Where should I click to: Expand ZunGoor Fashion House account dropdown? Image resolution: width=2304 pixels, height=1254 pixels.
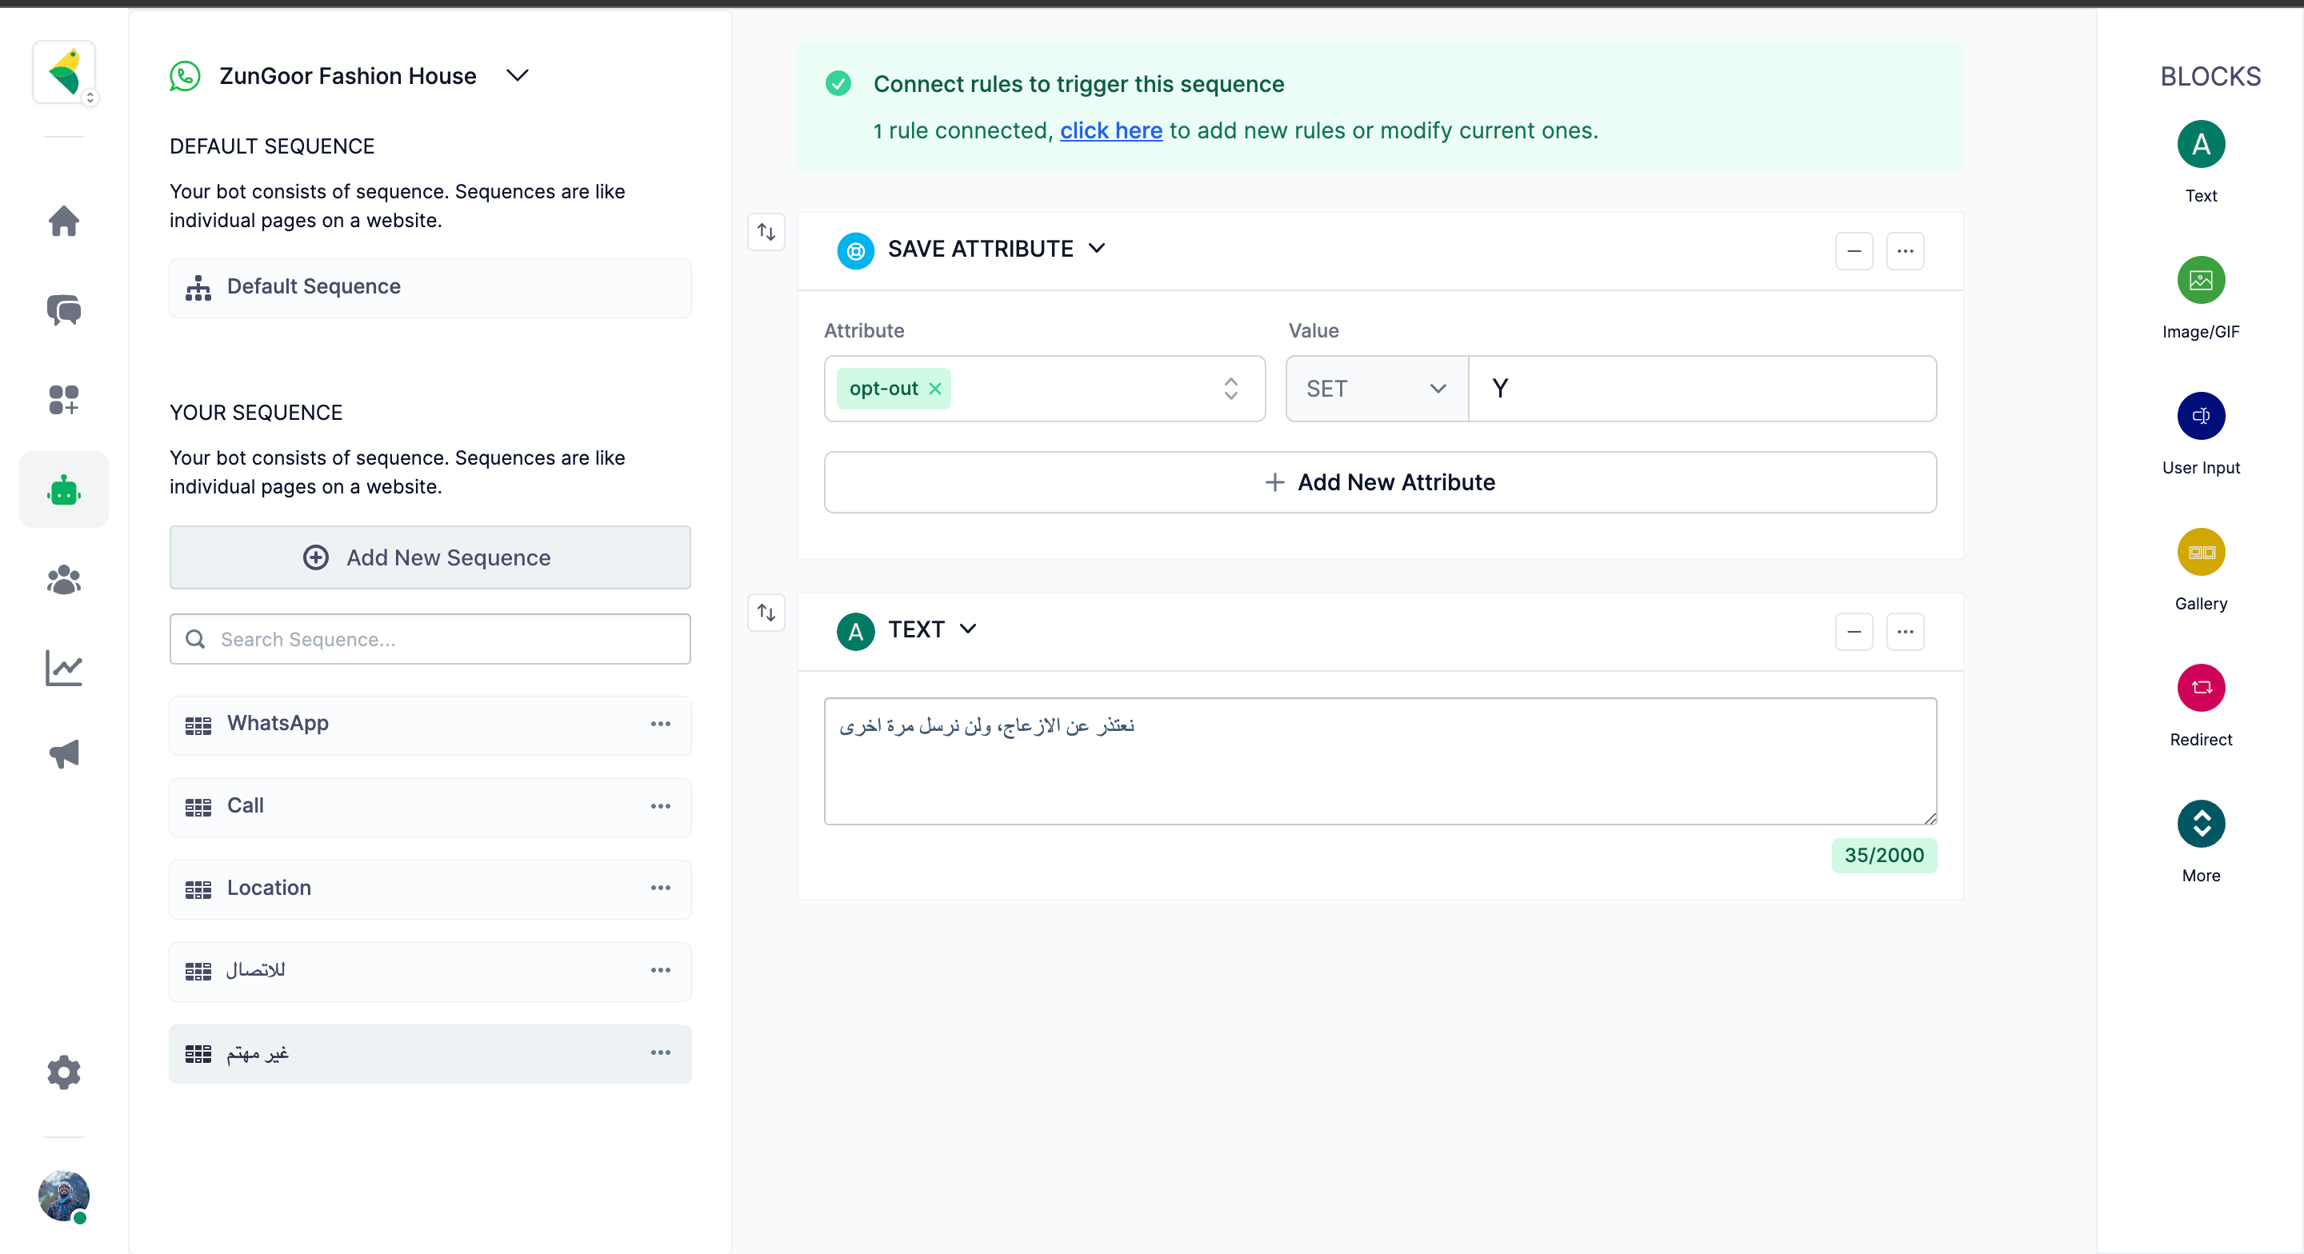coord(517,76)
